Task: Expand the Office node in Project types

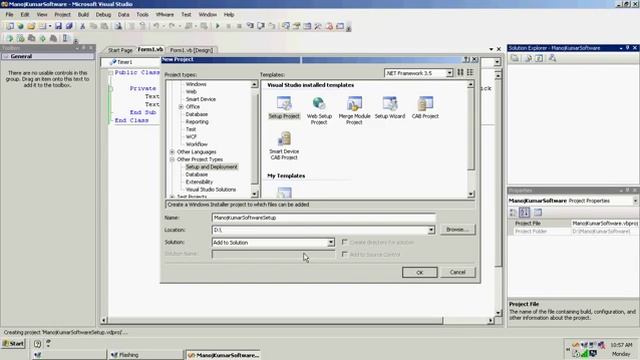Action: [181, 107]
